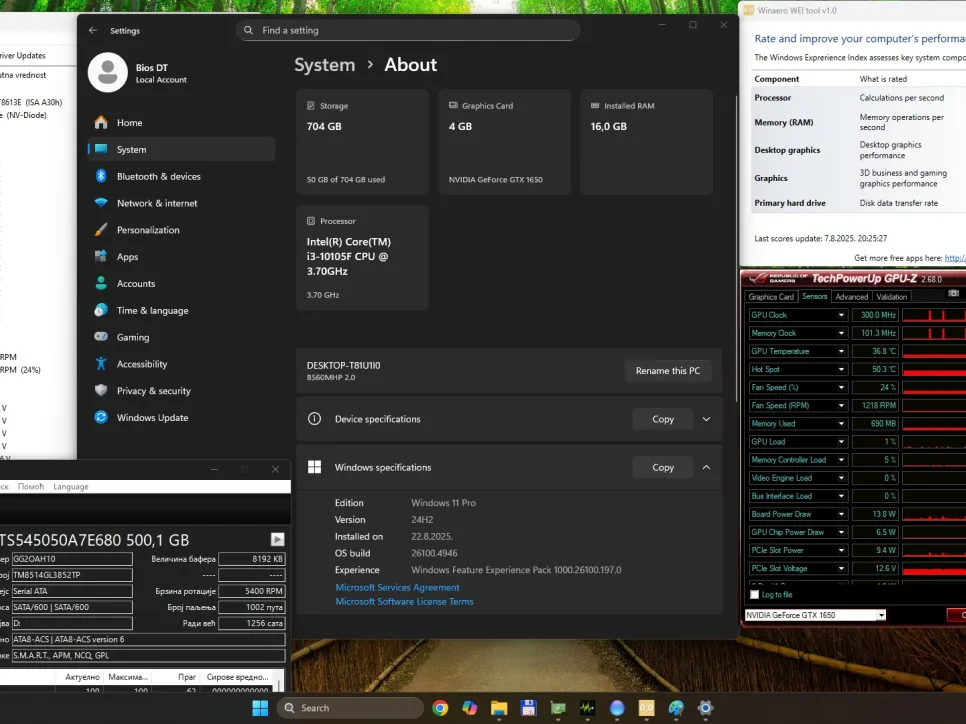Click the Settings back arrow
This screenshot has width=966, height=724.
pyautogui.click(x=93, y=31)
